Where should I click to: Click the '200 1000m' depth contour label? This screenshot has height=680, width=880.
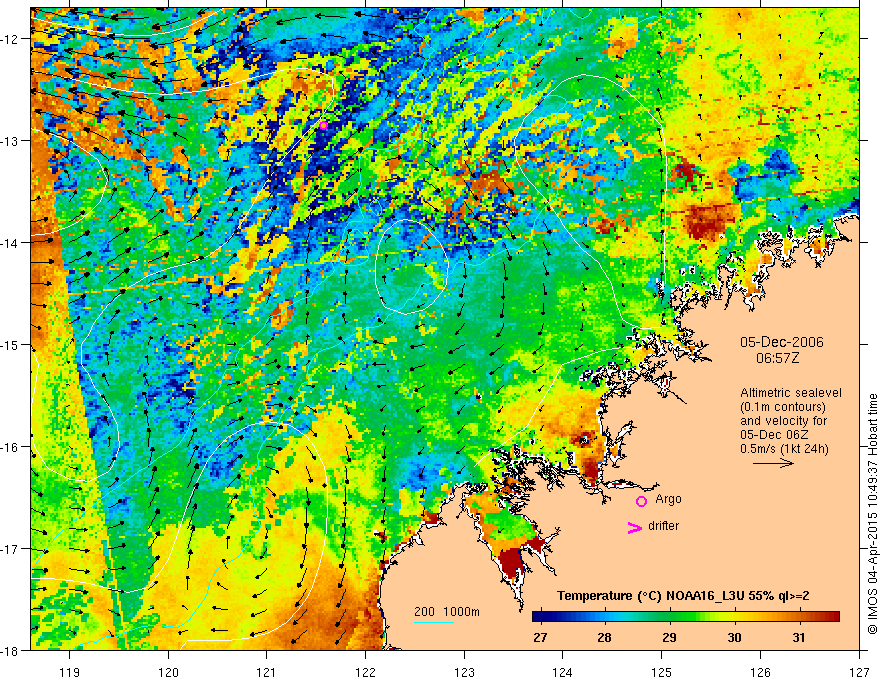click(447, 612)
